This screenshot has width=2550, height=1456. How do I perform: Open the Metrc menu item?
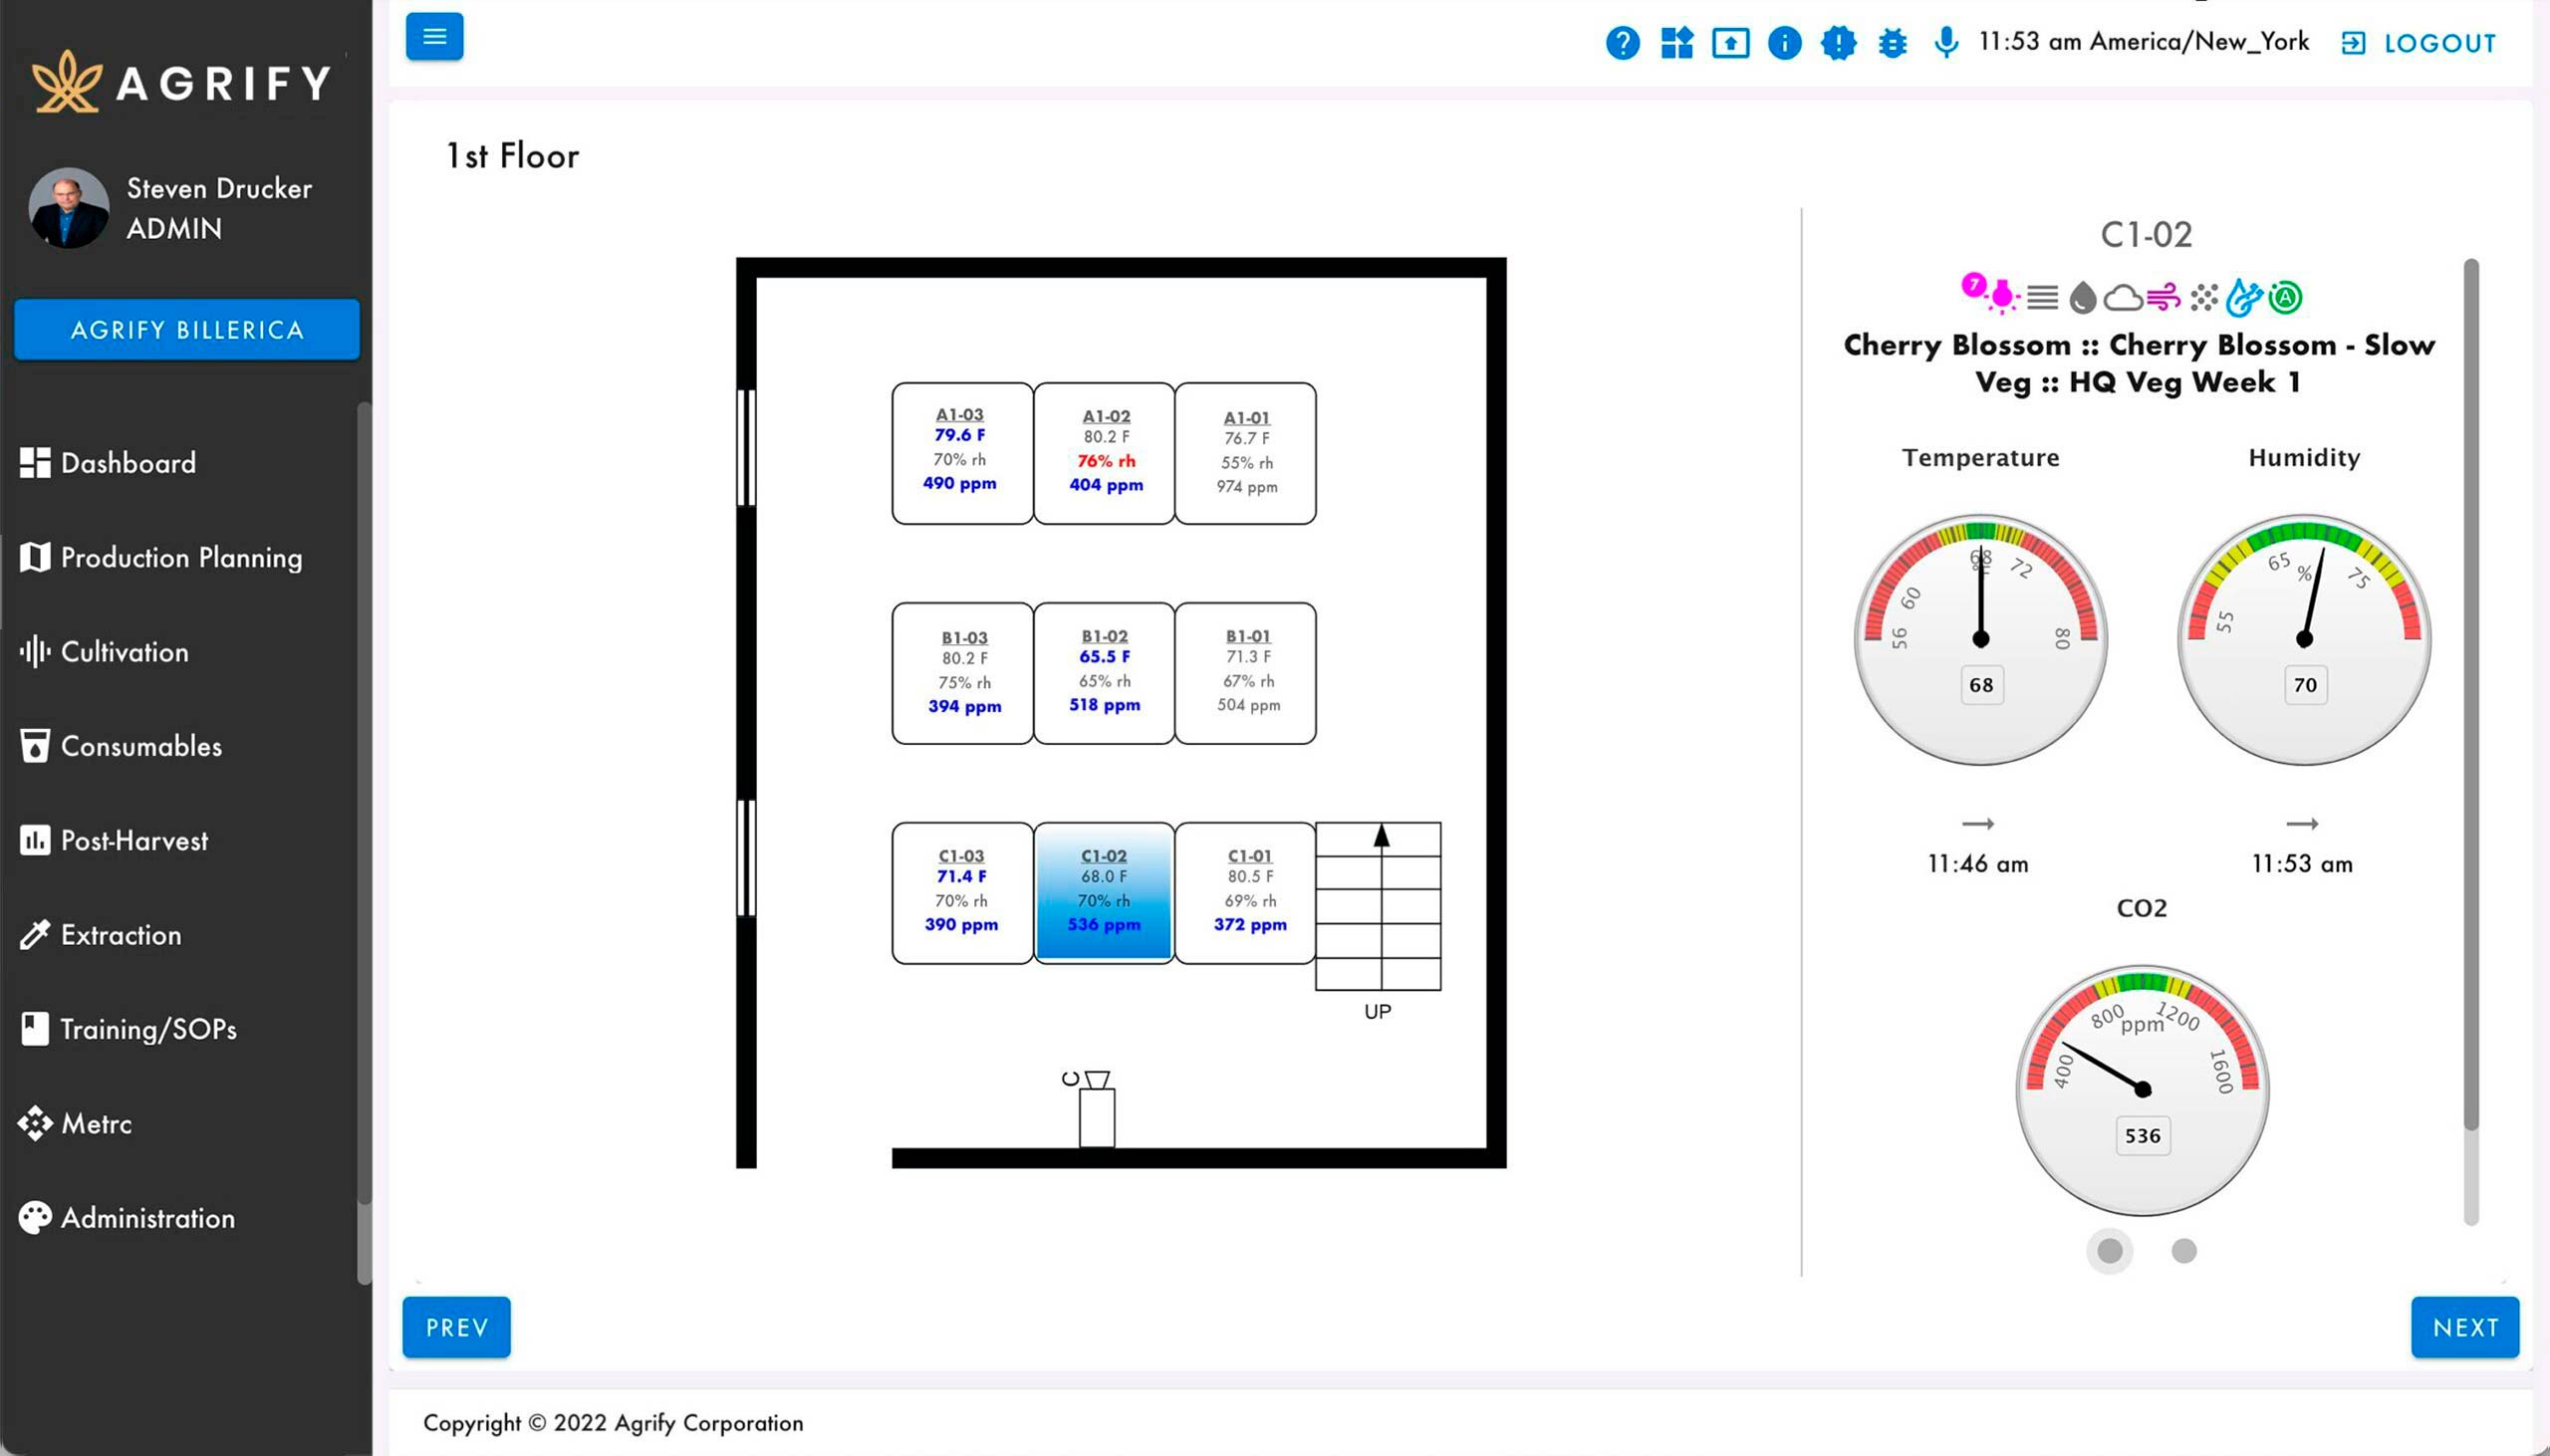pos(75,1123)
